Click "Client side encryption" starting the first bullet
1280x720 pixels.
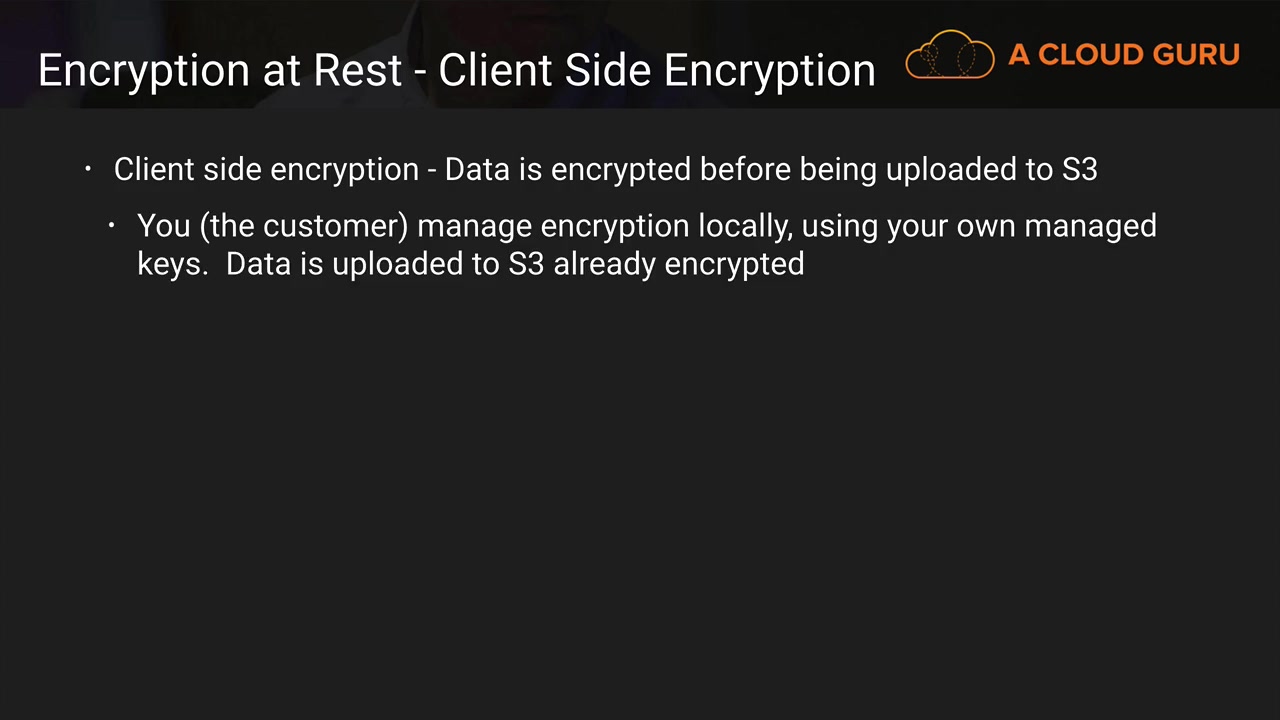tap(266, 170)
